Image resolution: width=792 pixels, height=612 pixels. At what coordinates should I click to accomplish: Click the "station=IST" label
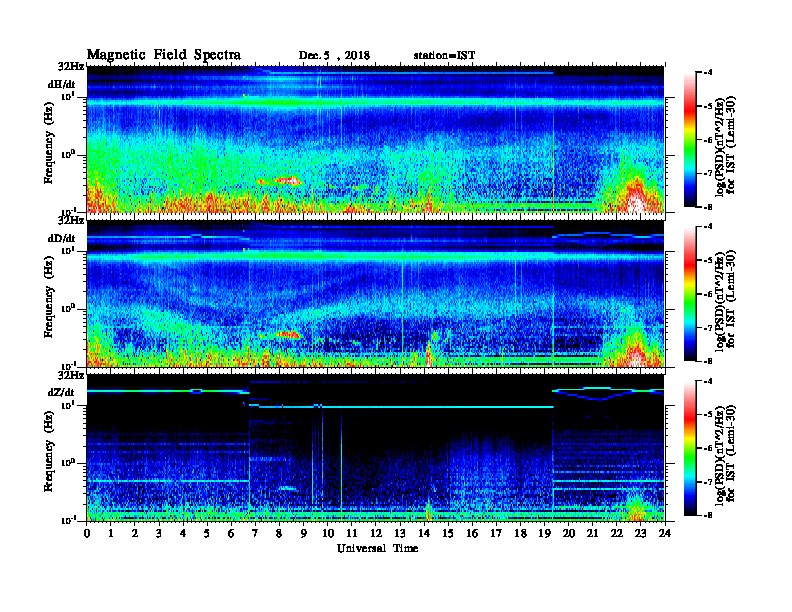pyautogui.click(x=444, y=55)
